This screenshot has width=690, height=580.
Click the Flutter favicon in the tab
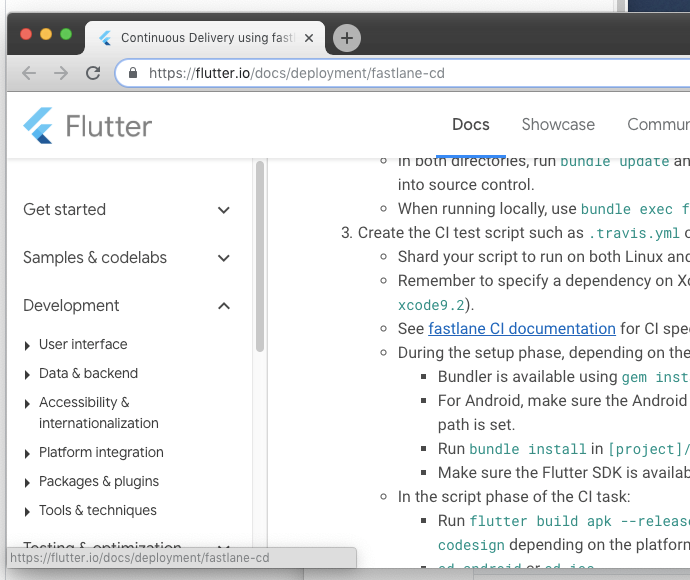tap(105, 38)
